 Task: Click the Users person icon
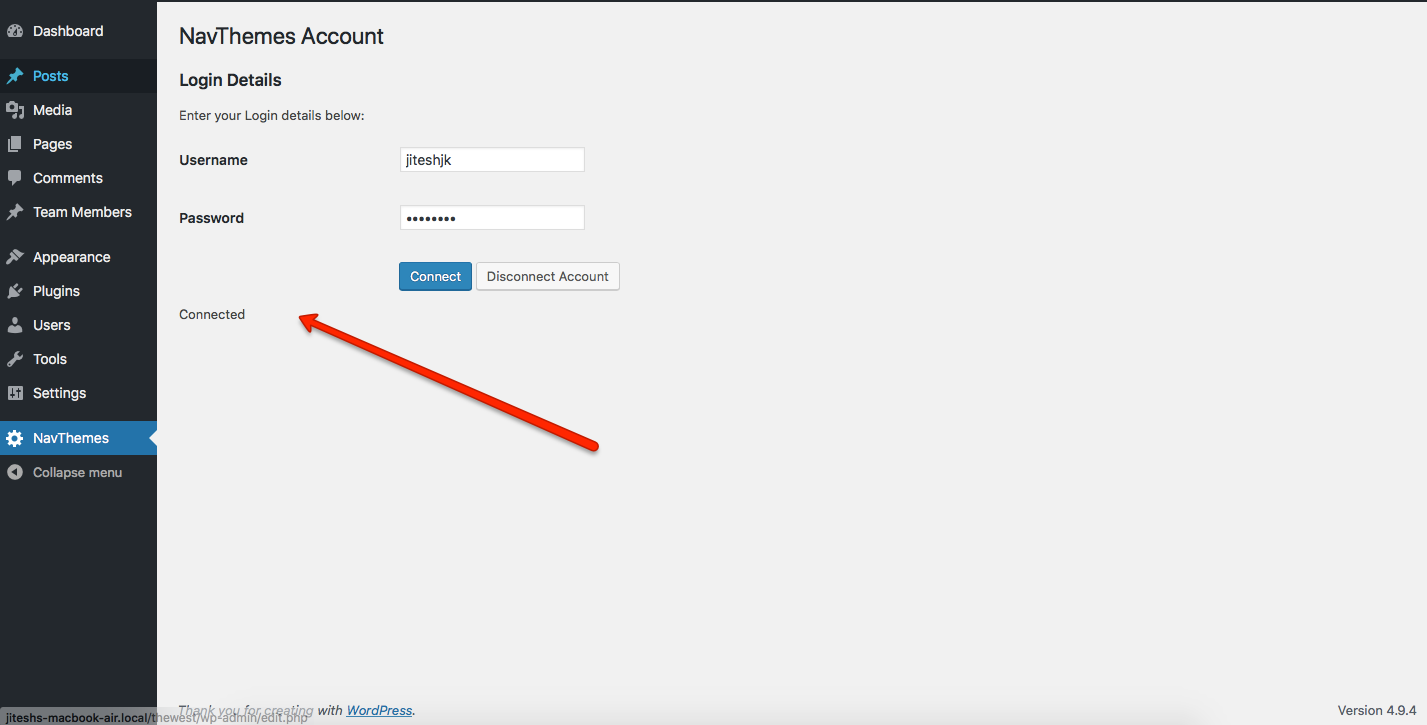pos(15,325)
